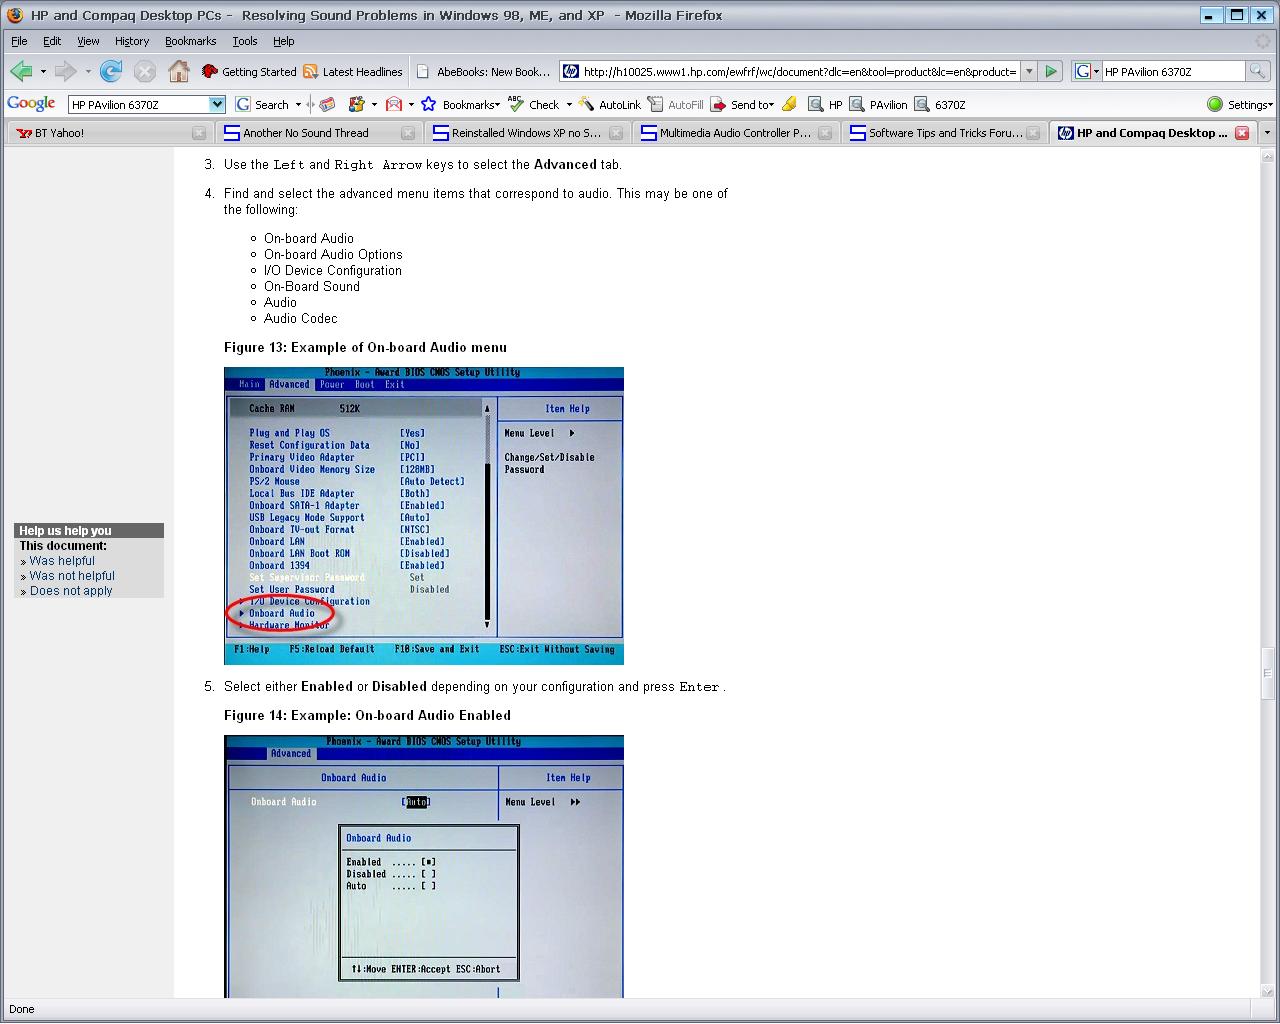The width and height of the screenshot is (1280, 1024).
Task: Click the mail envelope icon on the Google toolbar
Action: pyautogui.click(x=394, y=104)
